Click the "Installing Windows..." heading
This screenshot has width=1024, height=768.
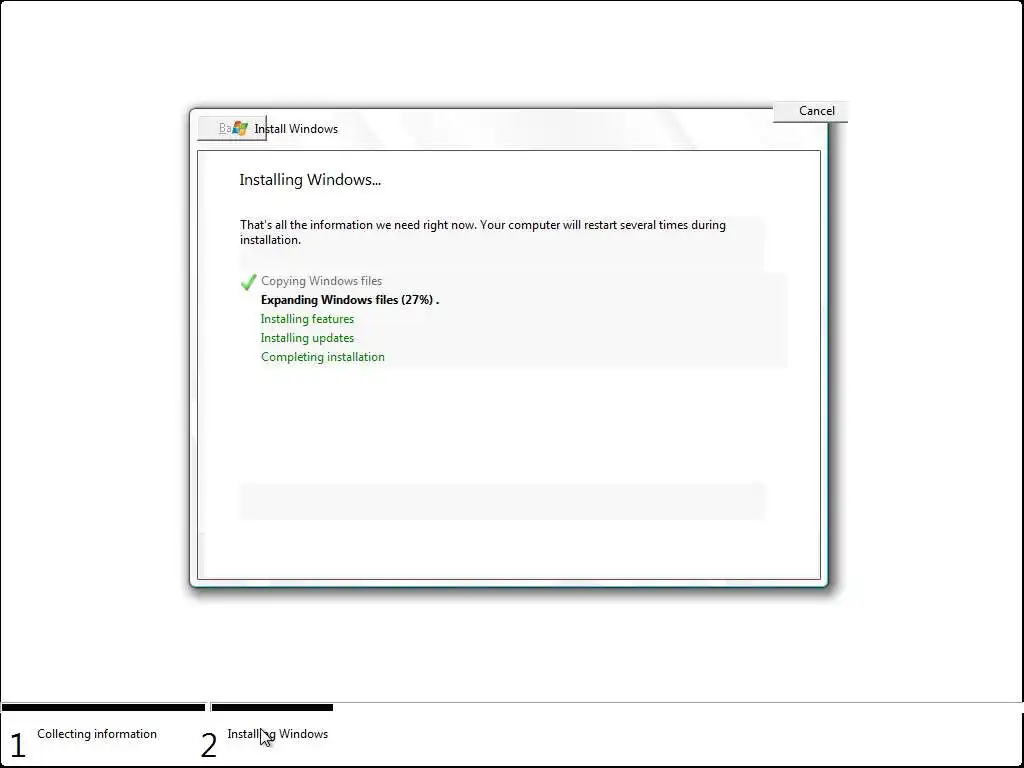click(x=310, y=180)
